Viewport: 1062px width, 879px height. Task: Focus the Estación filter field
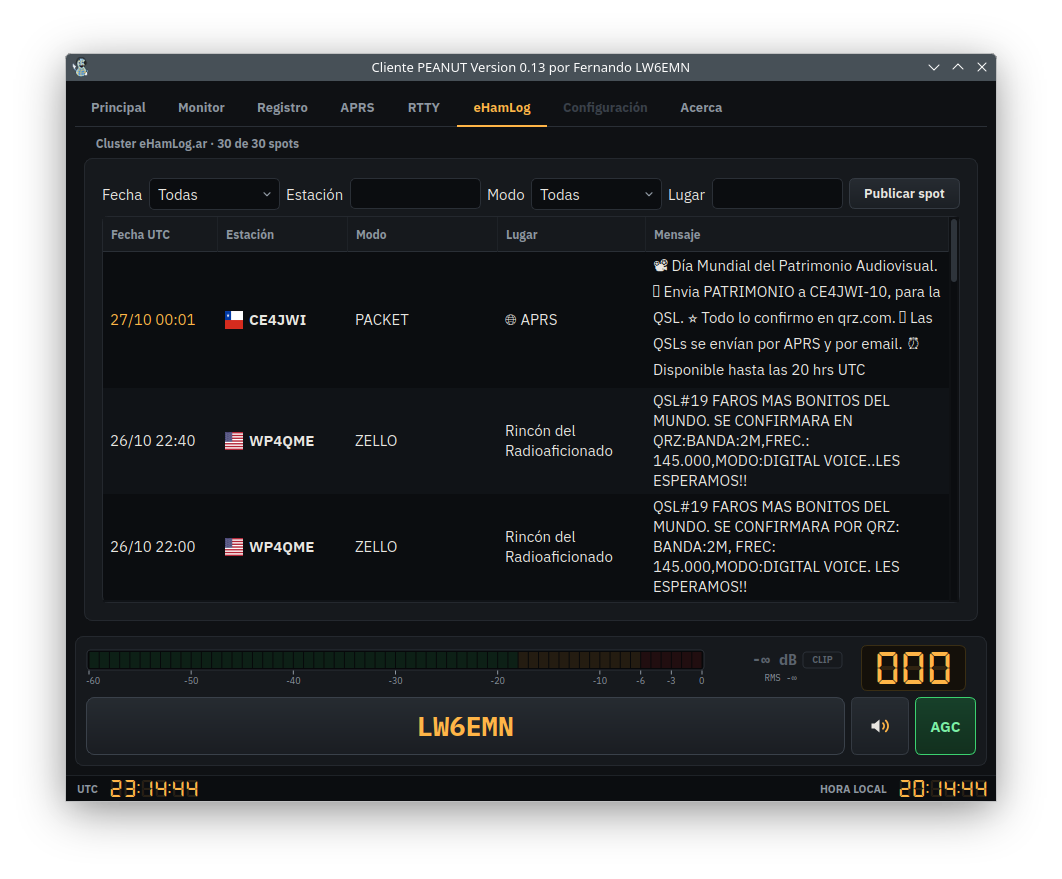coord(415,194)
